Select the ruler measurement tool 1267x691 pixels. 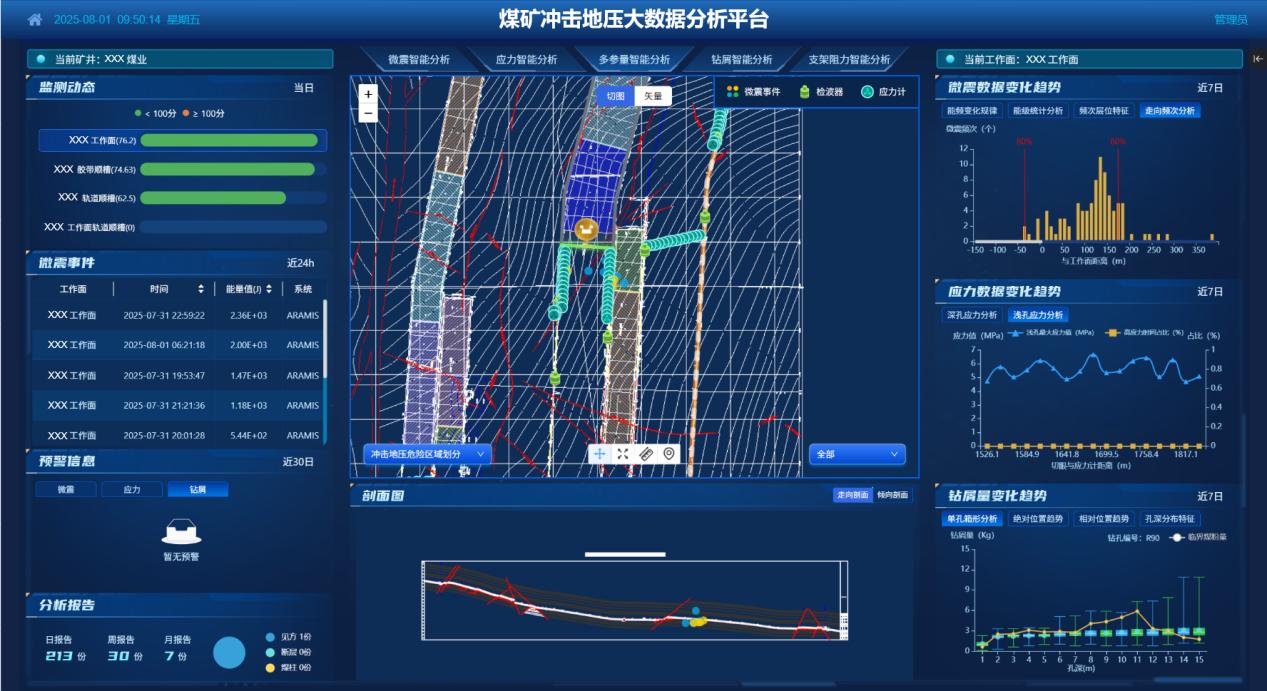(x=646, y=454)
